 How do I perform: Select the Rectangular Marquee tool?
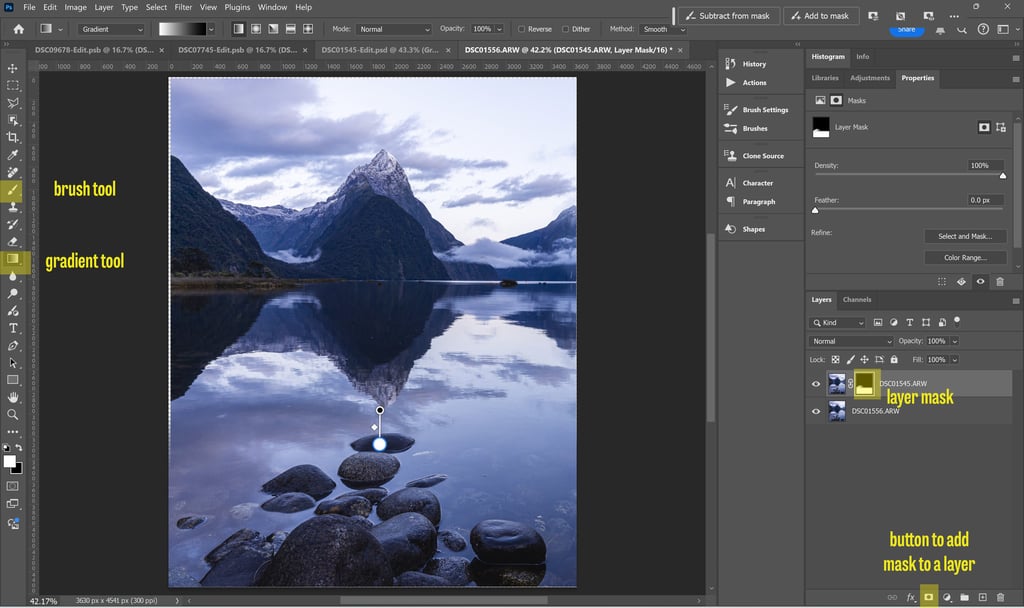tap(12, 86)
